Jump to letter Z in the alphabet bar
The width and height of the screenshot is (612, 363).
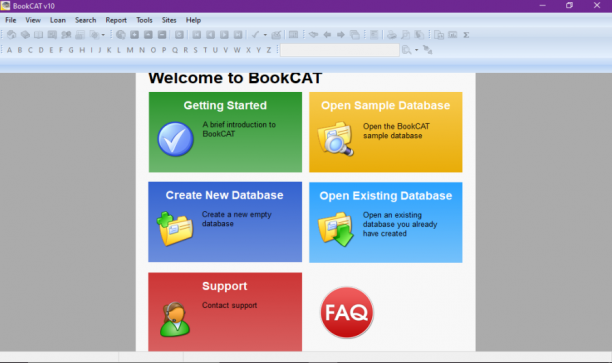tap(269, 50)
